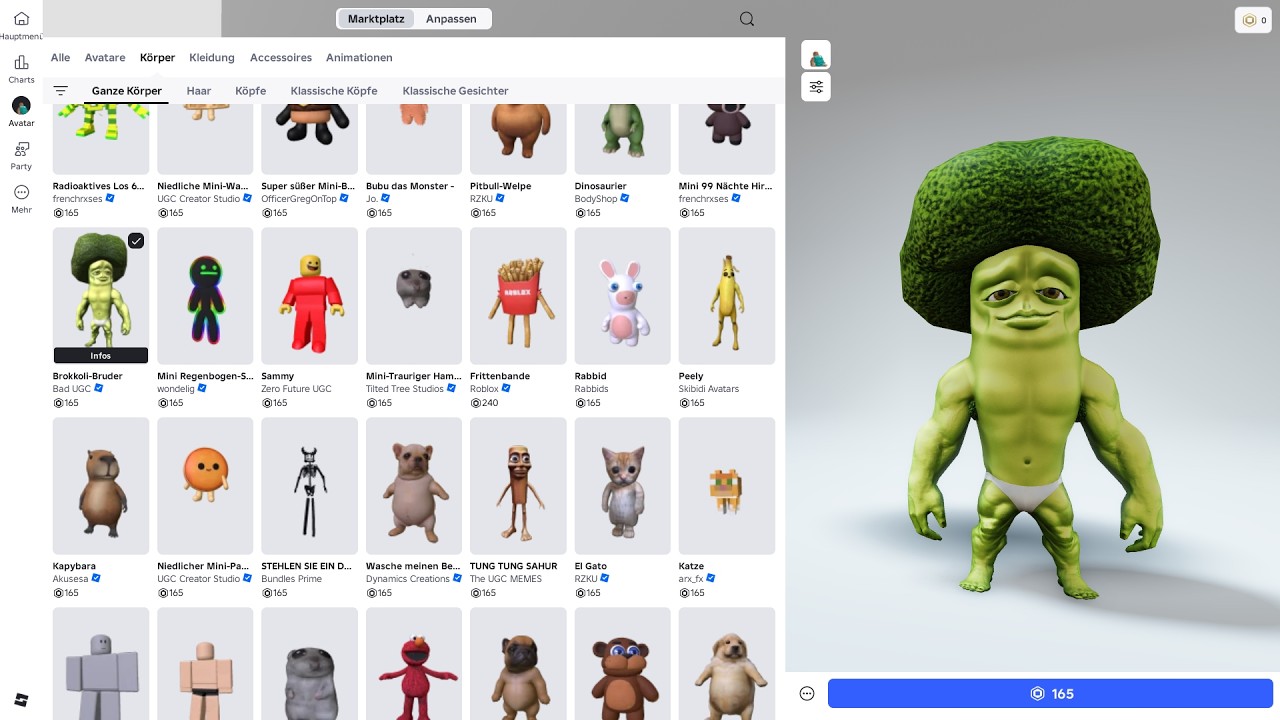Viewport: 1280px width, 720px height.
Task: Open the three-dot options beside the buy button
Action: pos(807,694)
